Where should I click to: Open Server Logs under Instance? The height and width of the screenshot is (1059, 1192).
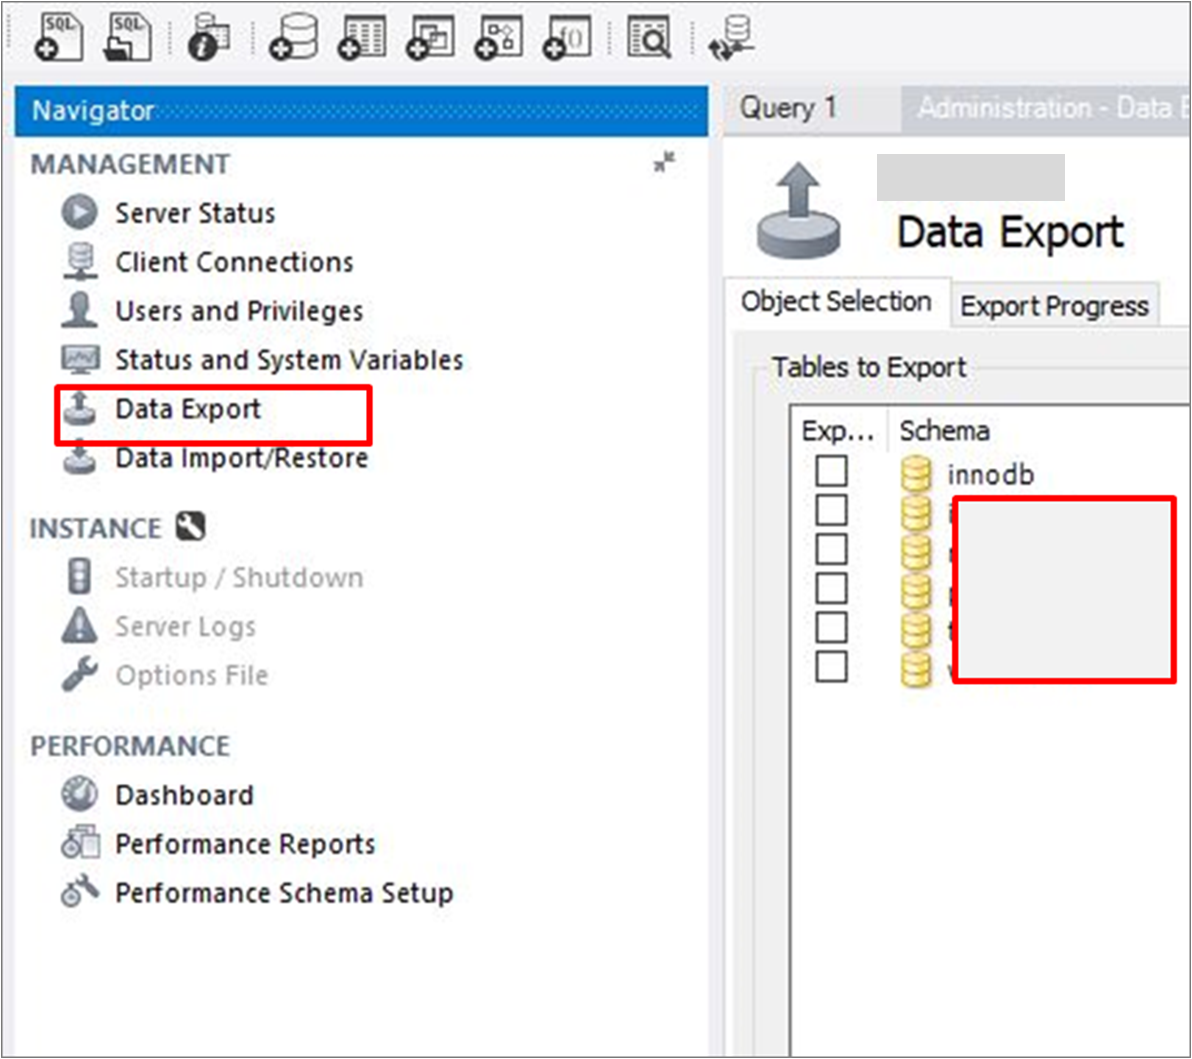point(185,626)
